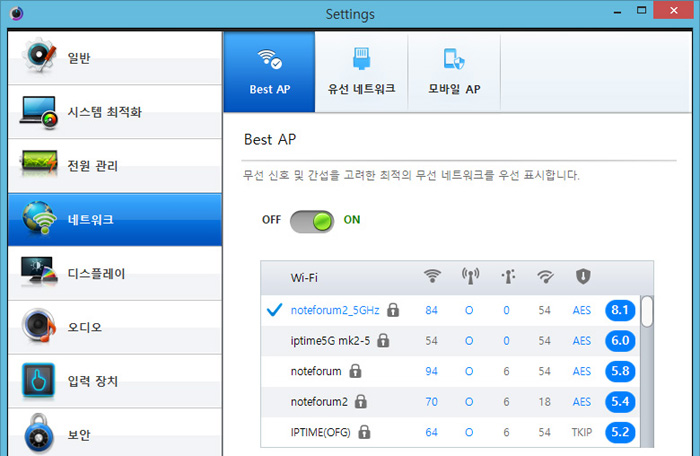Click the Settings app icon in title bar

(x=17, y=13)
